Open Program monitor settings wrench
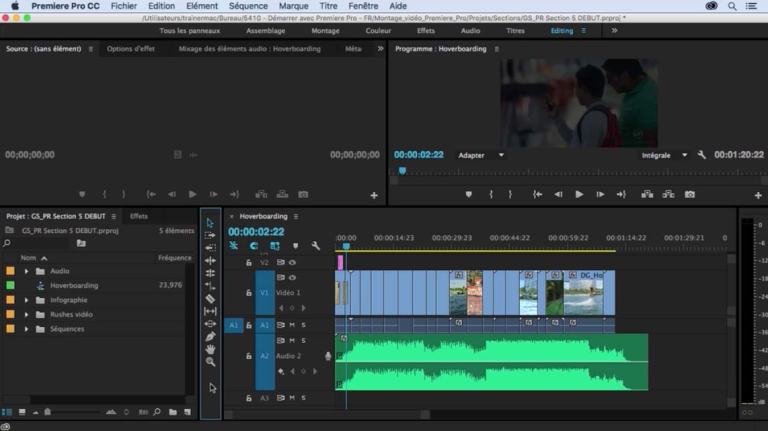The image size is (768, 431). (701, 155)
